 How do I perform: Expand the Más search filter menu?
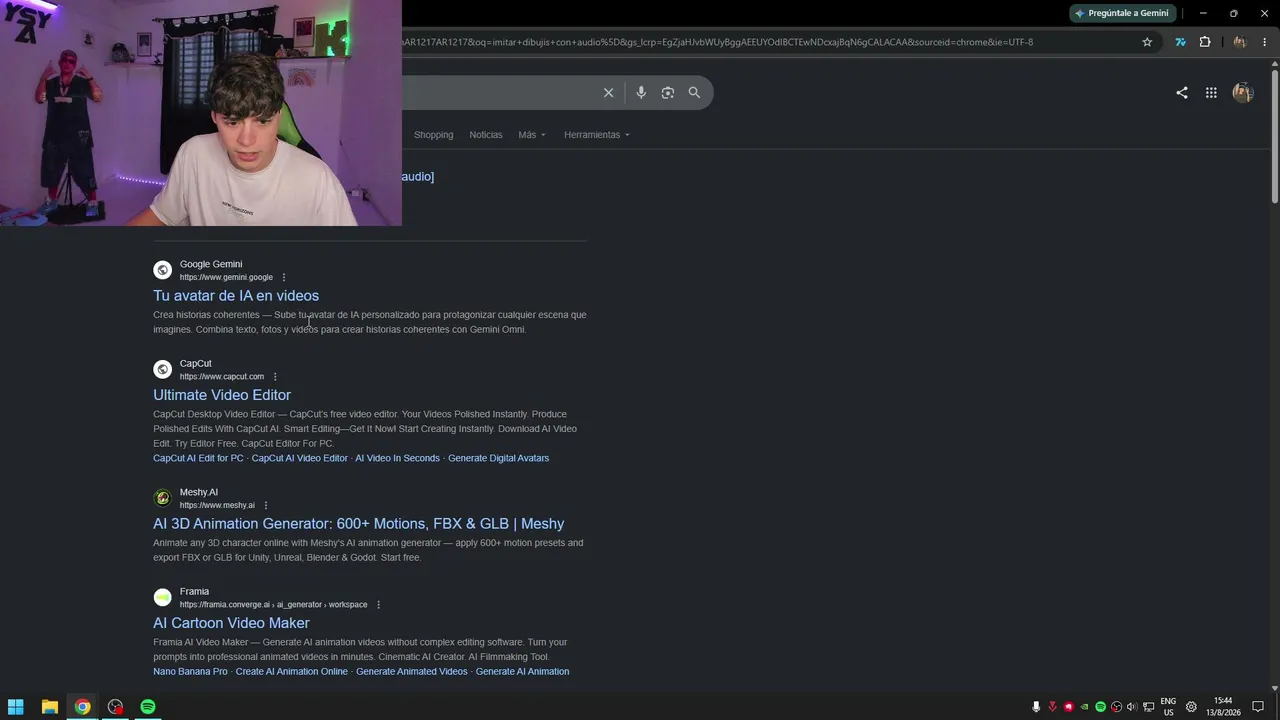point(532,135)
